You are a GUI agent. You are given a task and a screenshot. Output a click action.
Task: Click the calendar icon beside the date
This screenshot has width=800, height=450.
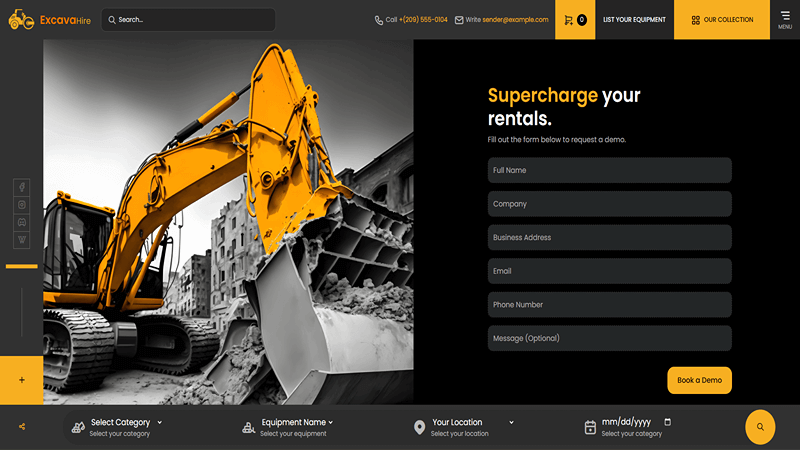(x=590, y=427)
